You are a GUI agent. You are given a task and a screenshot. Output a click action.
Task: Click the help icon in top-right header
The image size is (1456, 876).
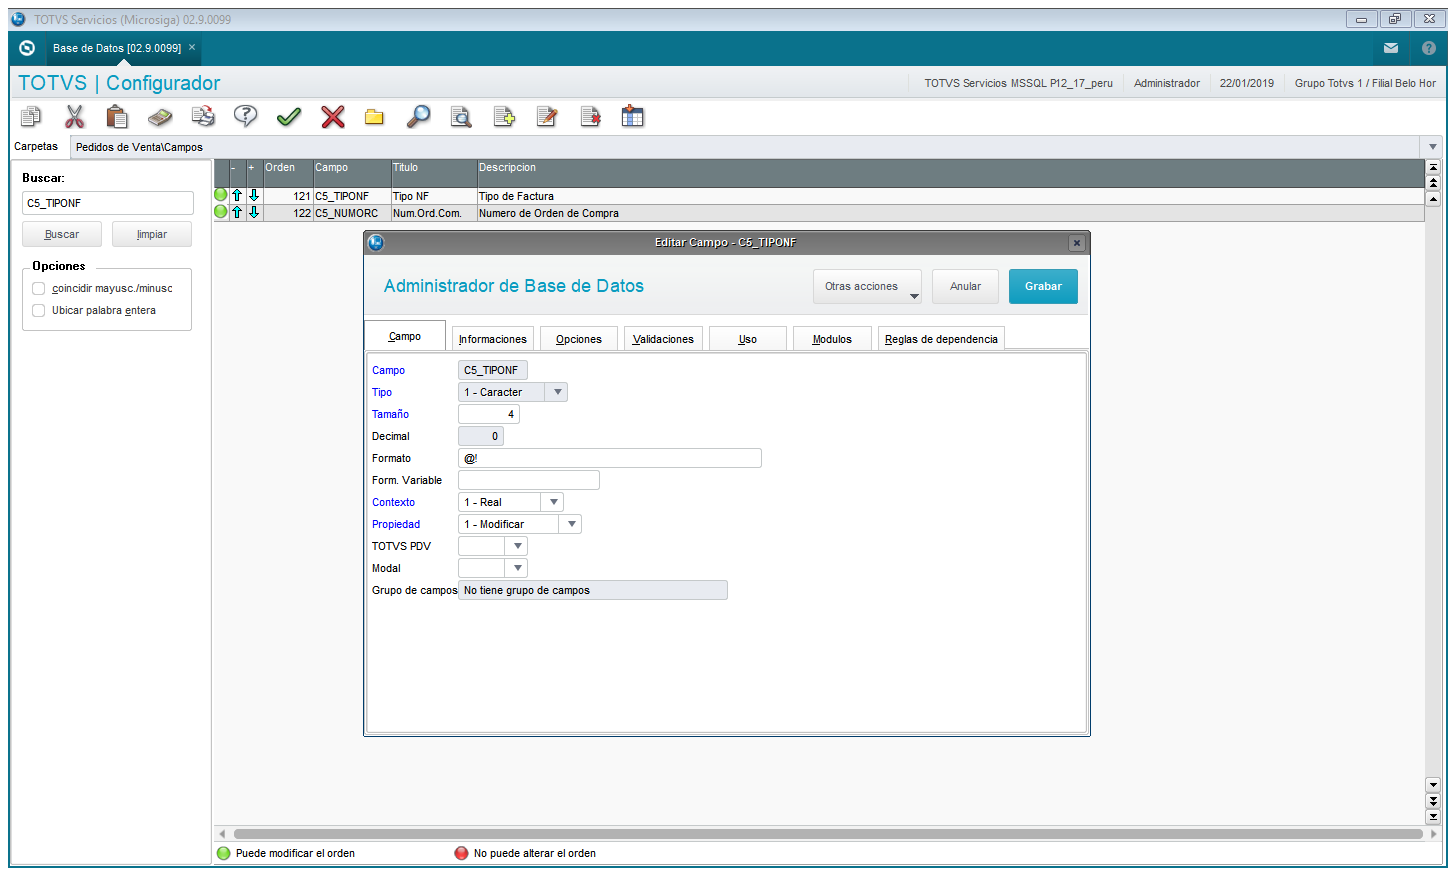pyautogui.click(x=1429, y=48)
